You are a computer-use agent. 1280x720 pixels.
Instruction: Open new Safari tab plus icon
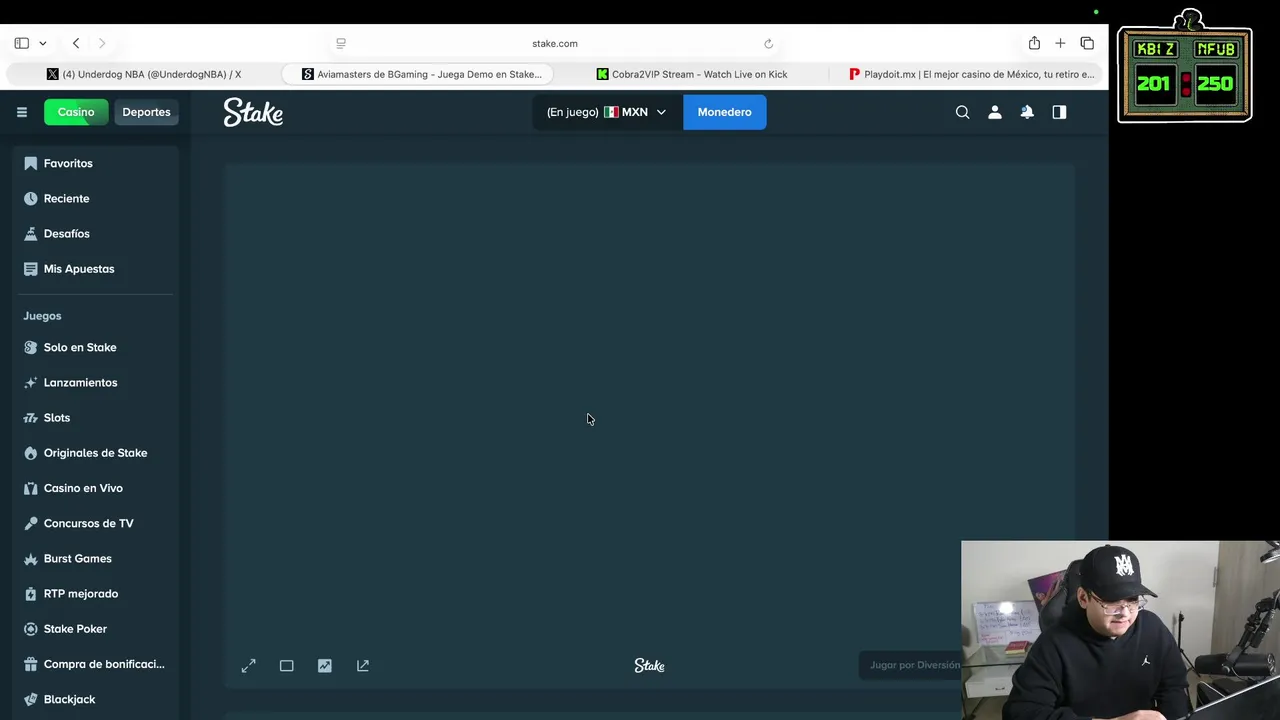(x=1060, y=43)
